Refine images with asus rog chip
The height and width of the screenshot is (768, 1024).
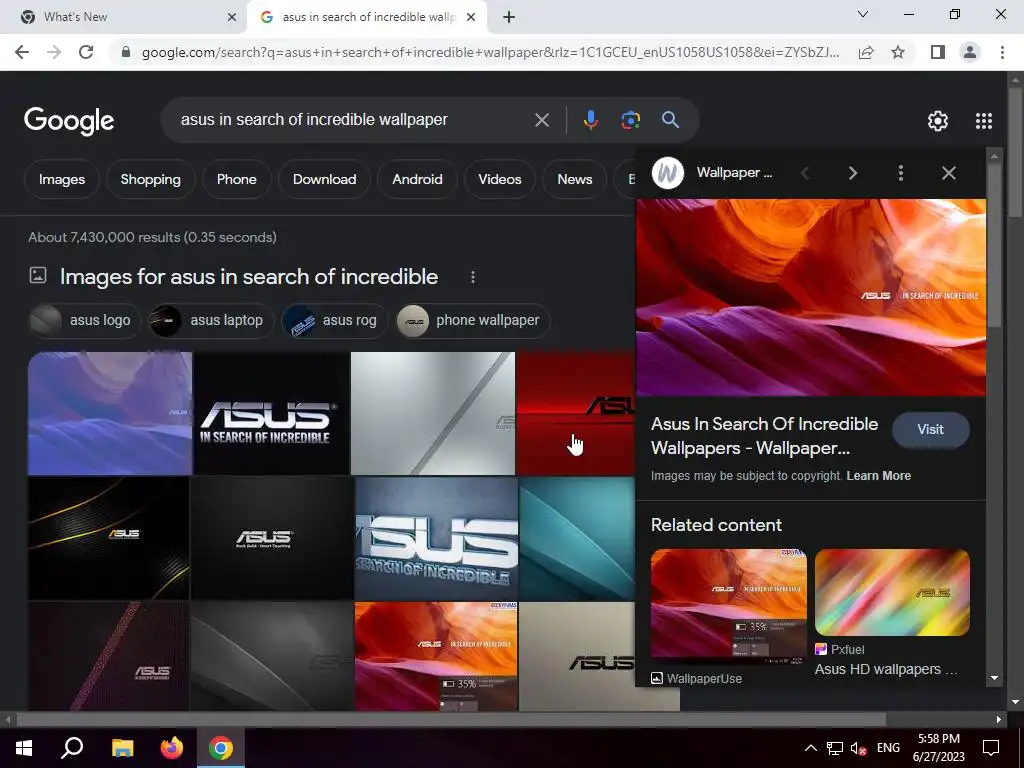click(334, 321)
